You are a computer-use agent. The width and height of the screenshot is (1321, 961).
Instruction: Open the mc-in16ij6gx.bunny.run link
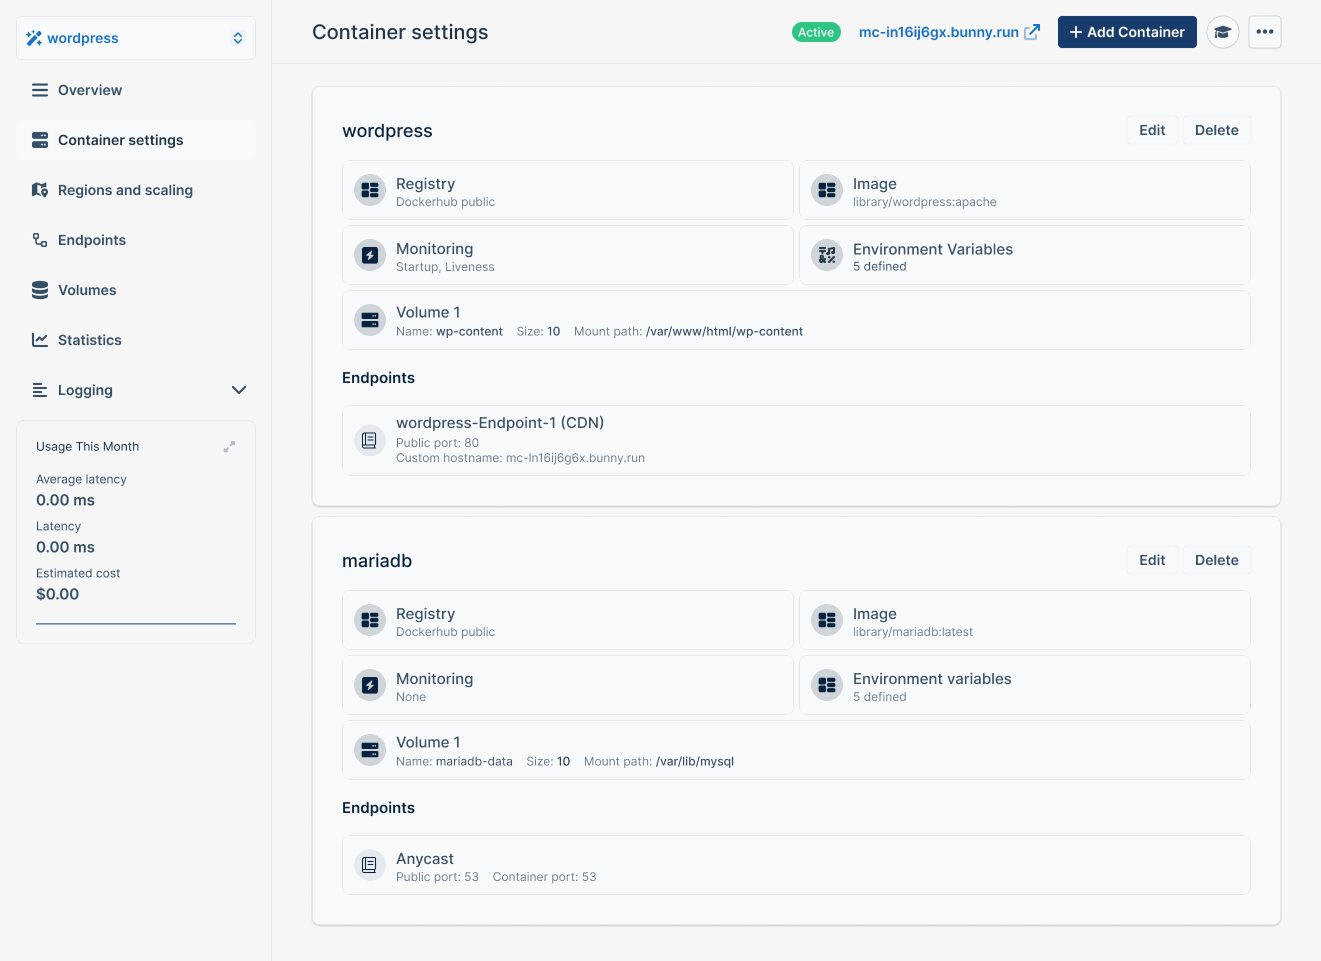(x=940, y=31)
